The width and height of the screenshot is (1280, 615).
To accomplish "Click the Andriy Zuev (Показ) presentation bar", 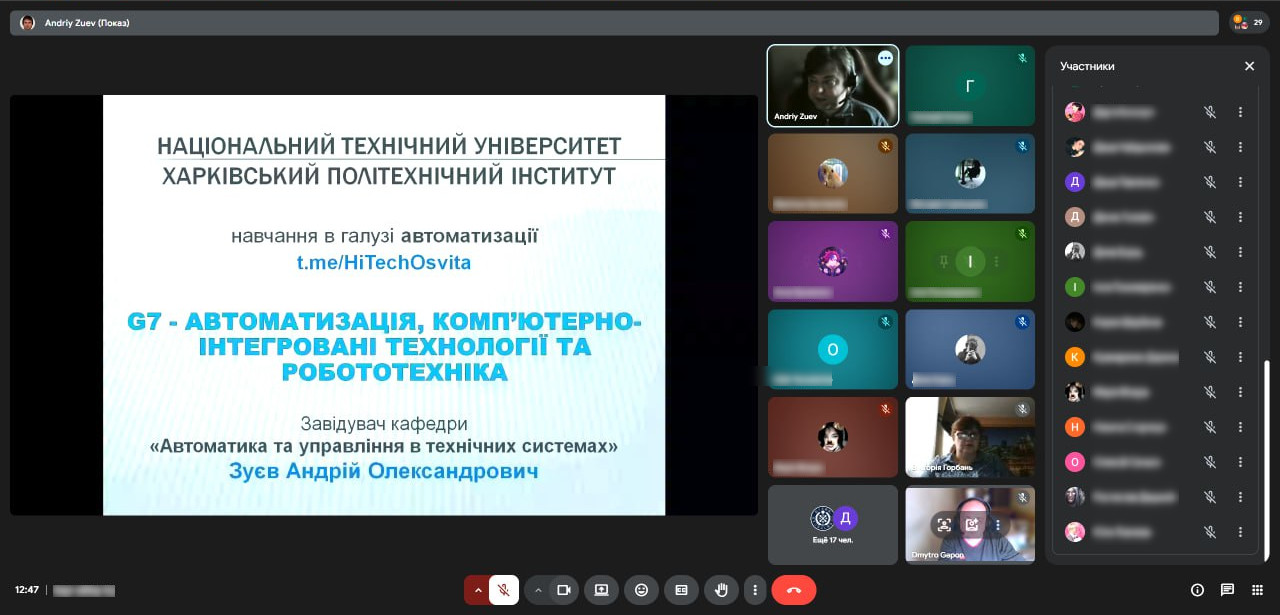I will [x=614, y=22].
